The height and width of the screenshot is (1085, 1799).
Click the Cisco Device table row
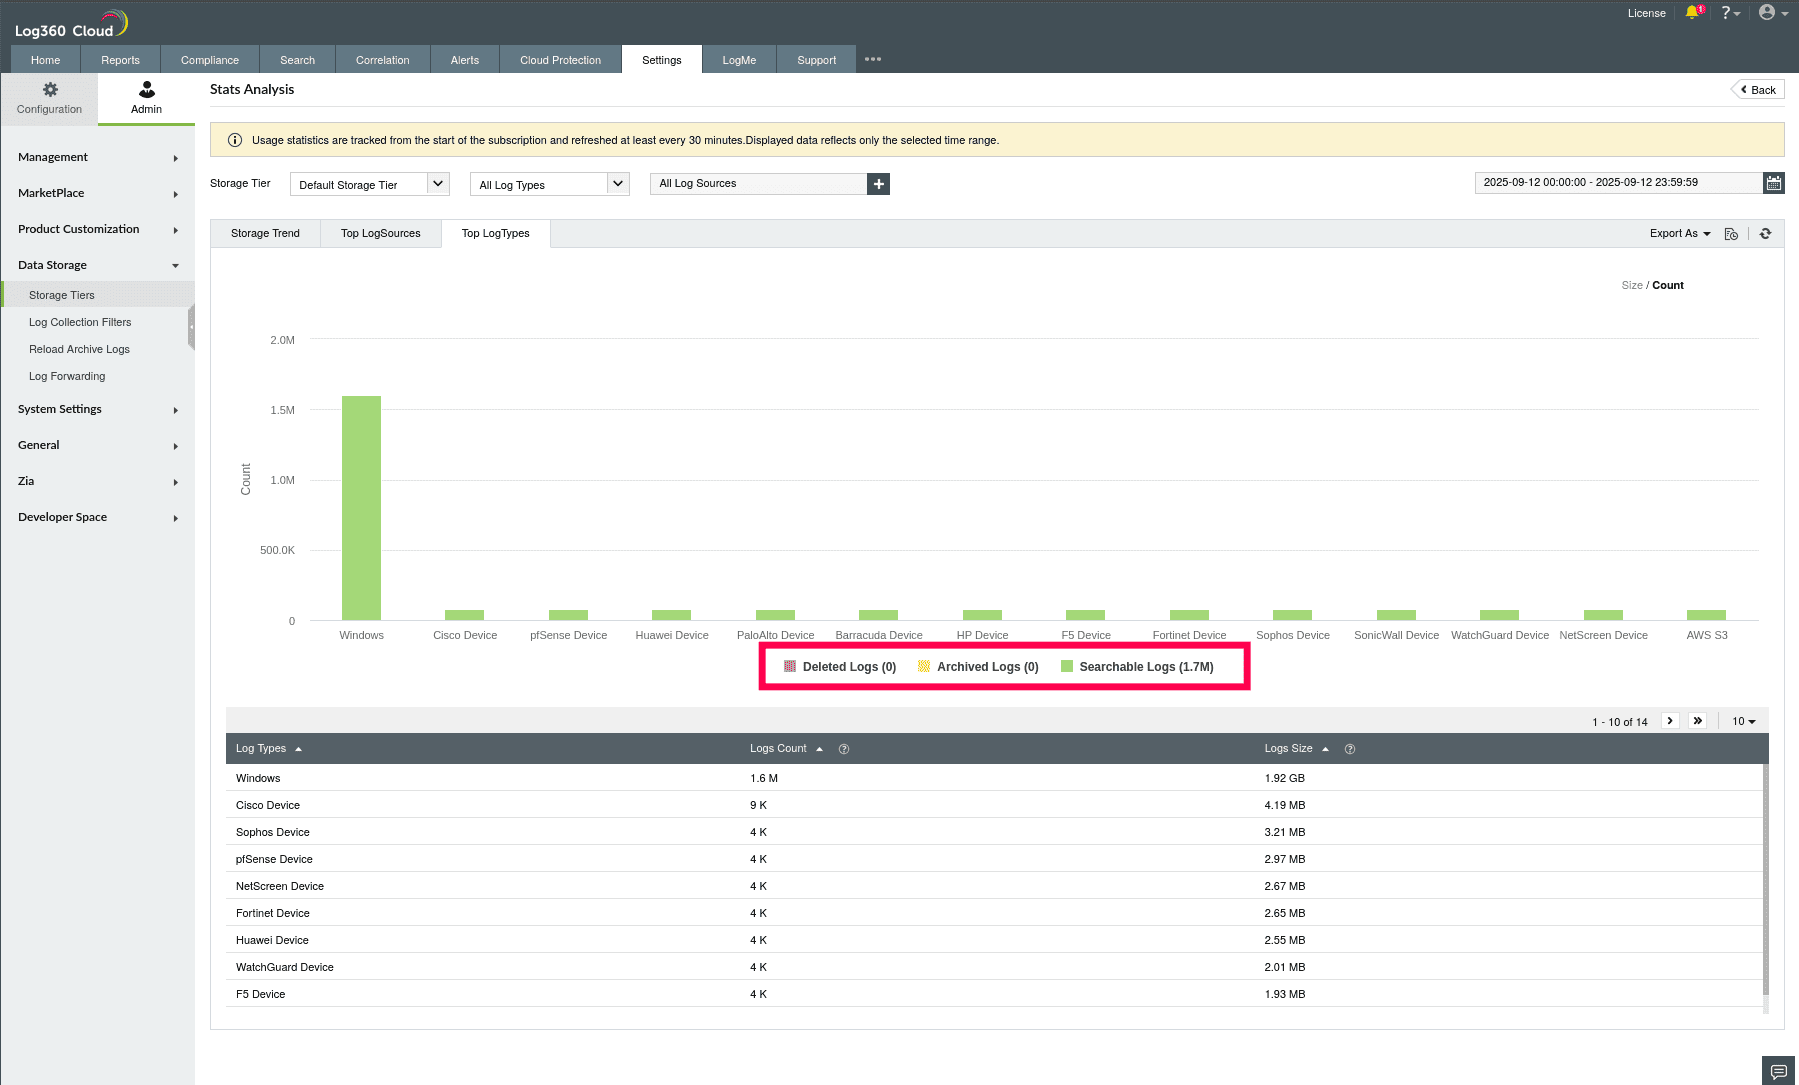click(x=994, y=805)
